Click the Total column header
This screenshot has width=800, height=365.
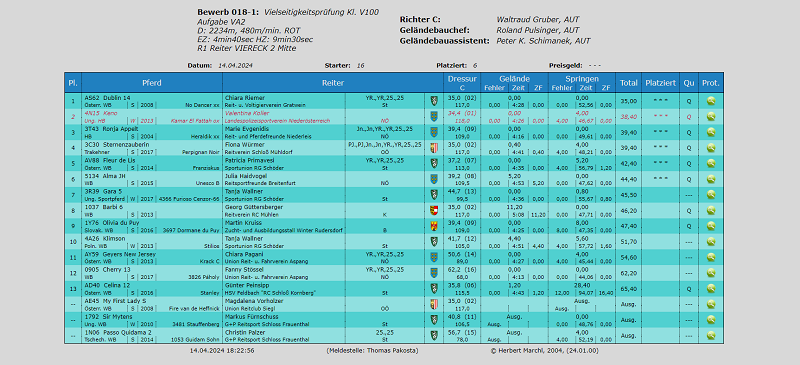coord(629,83)
